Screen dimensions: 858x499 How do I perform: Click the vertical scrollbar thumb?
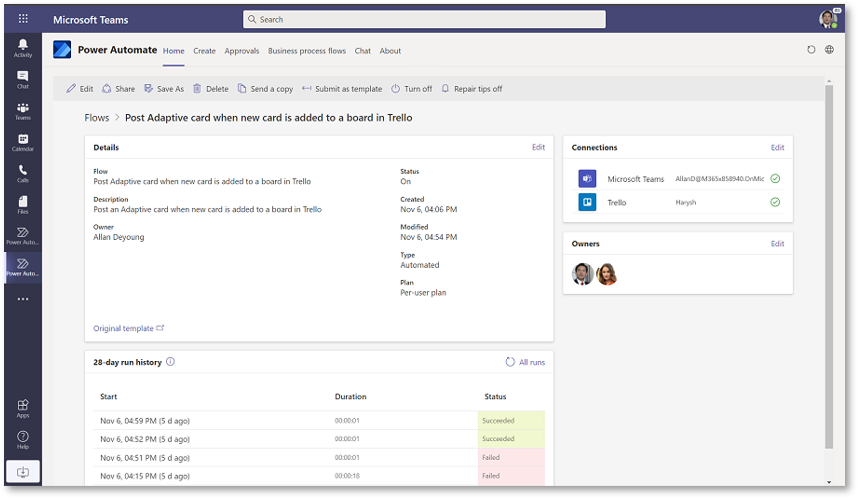pyautogui.click(x=829, y=267)
